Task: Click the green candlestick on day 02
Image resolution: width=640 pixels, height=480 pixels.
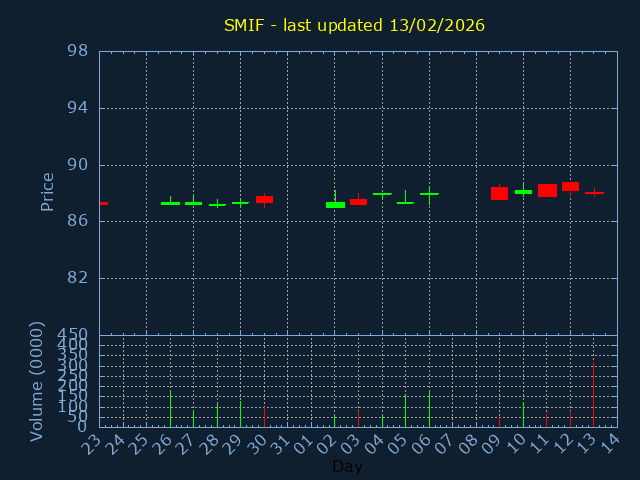Action: (335, 204)
